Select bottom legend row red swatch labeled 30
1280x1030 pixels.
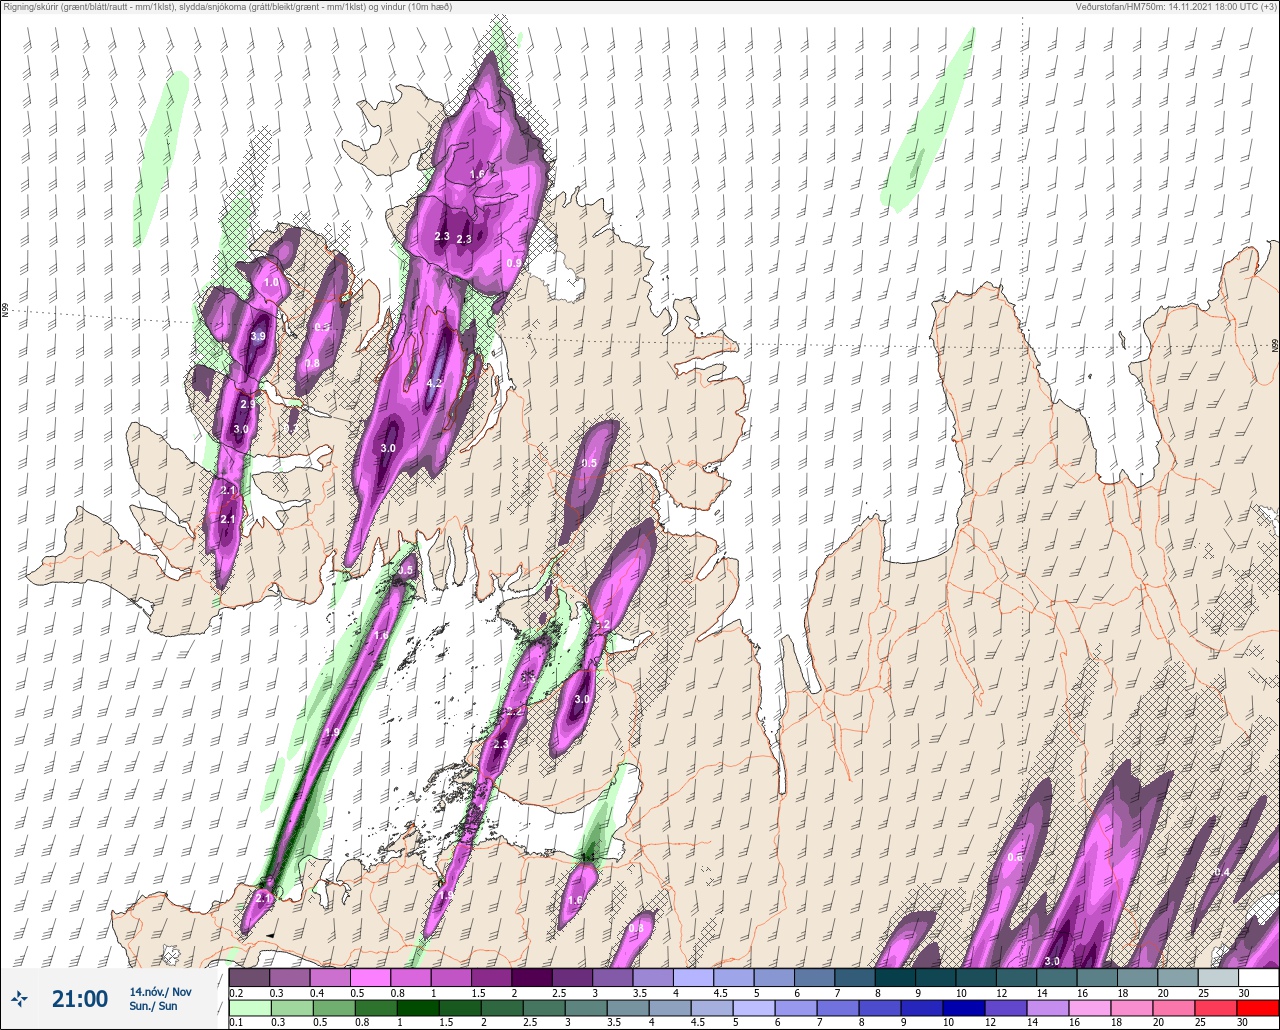point(1258,1008)
